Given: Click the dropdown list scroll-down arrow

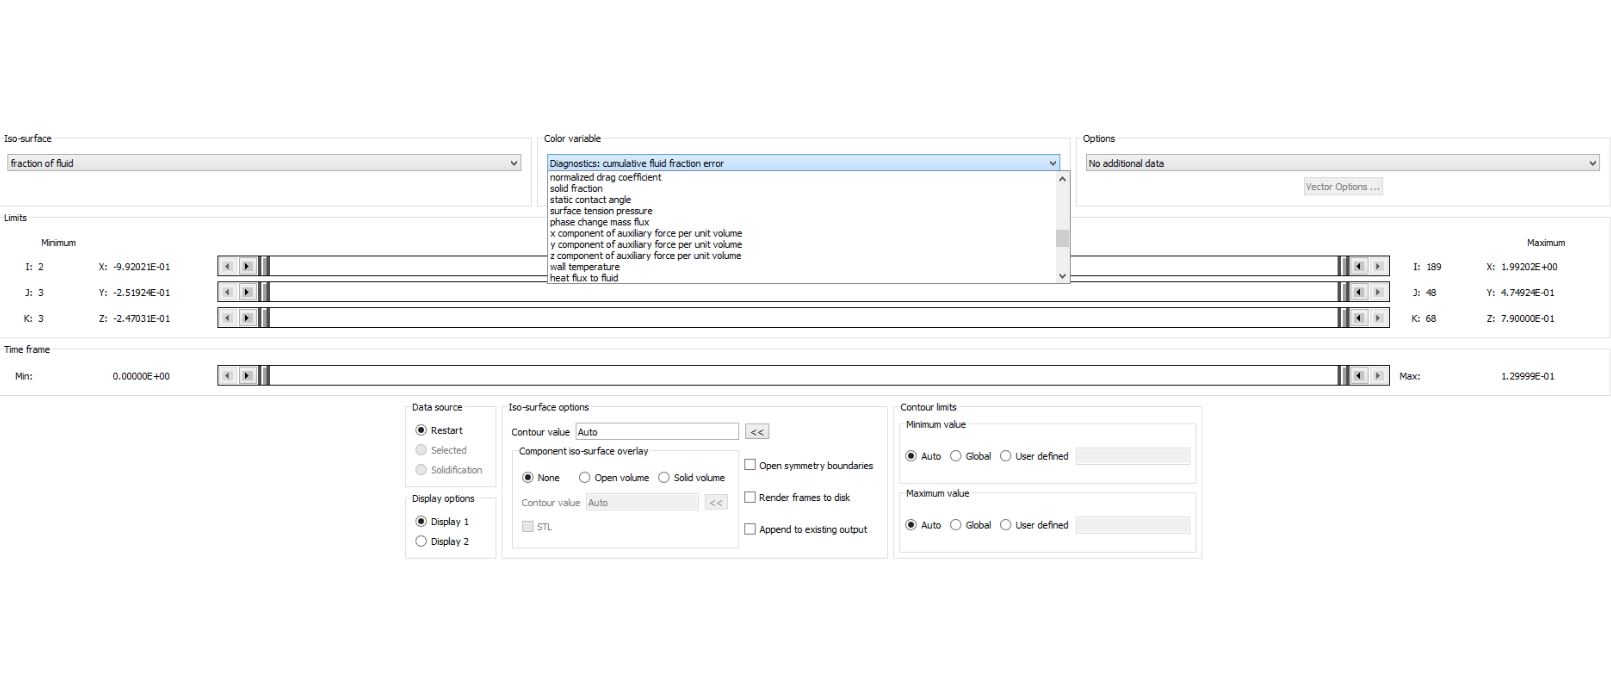Looking at the screenshot, I should click(x=1062, y=276).
